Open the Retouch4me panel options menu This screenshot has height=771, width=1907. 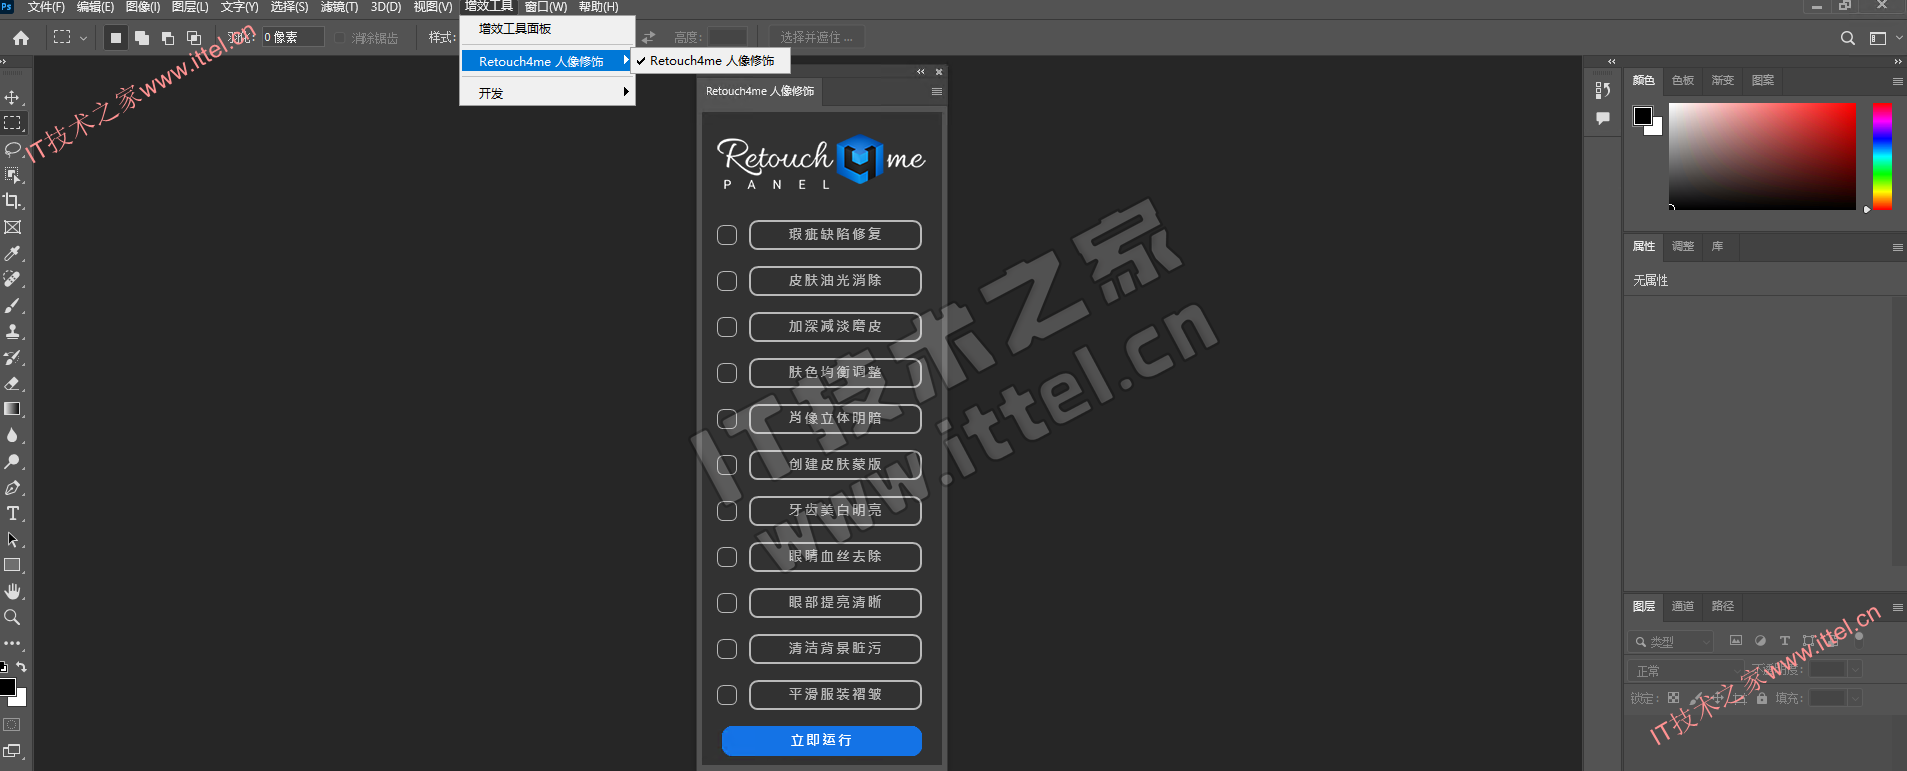(x=937, y=91)
